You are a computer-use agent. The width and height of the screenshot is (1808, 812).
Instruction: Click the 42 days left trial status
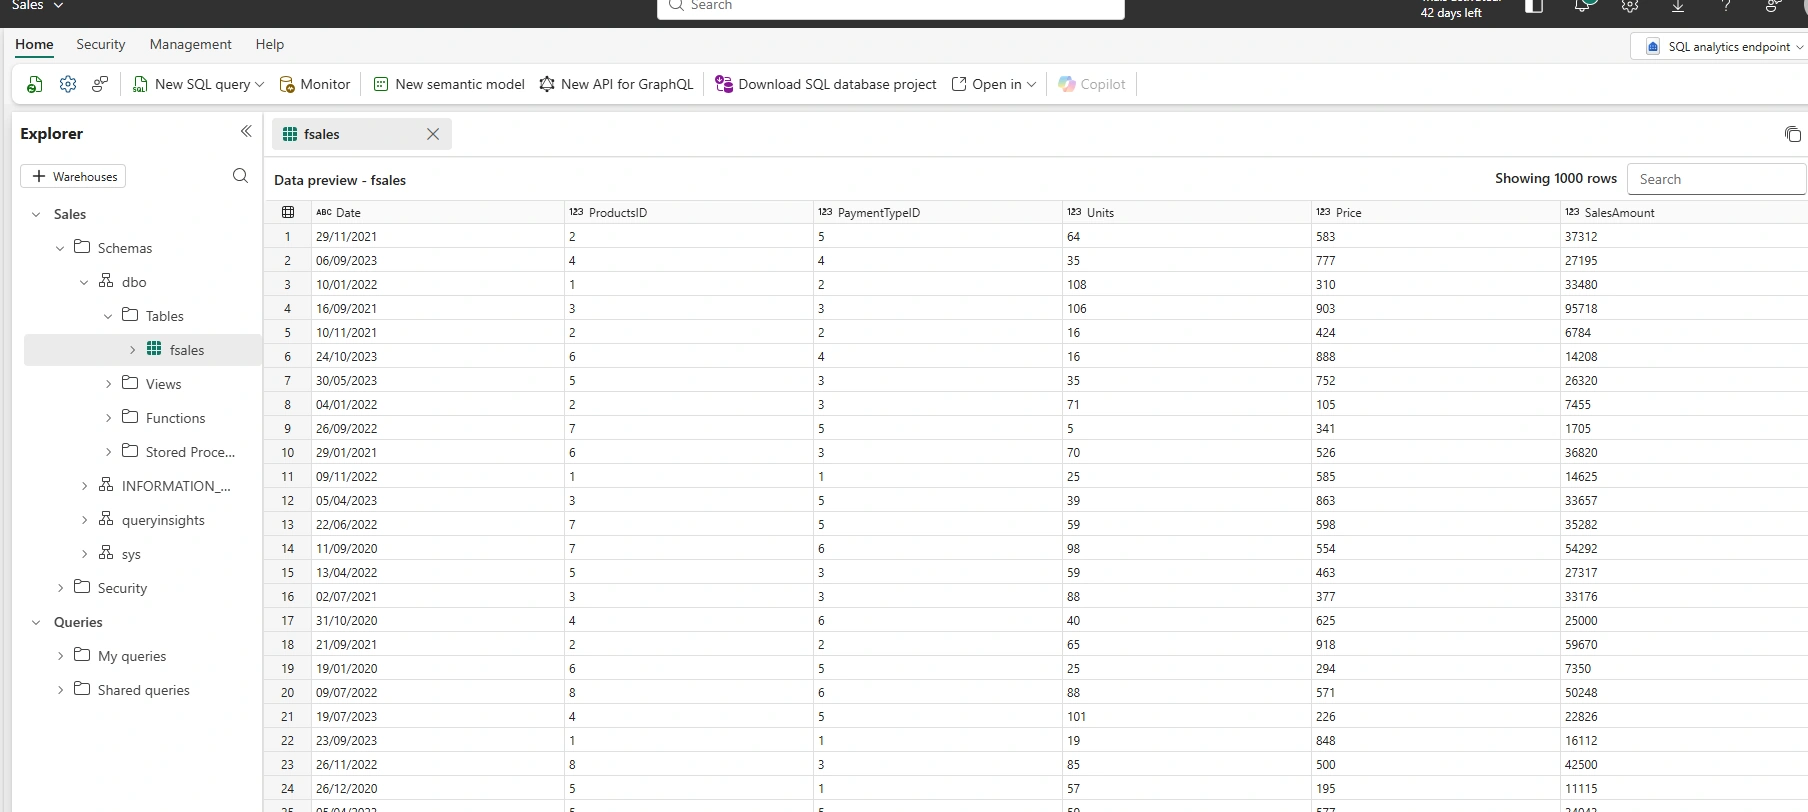point(1451,13)
